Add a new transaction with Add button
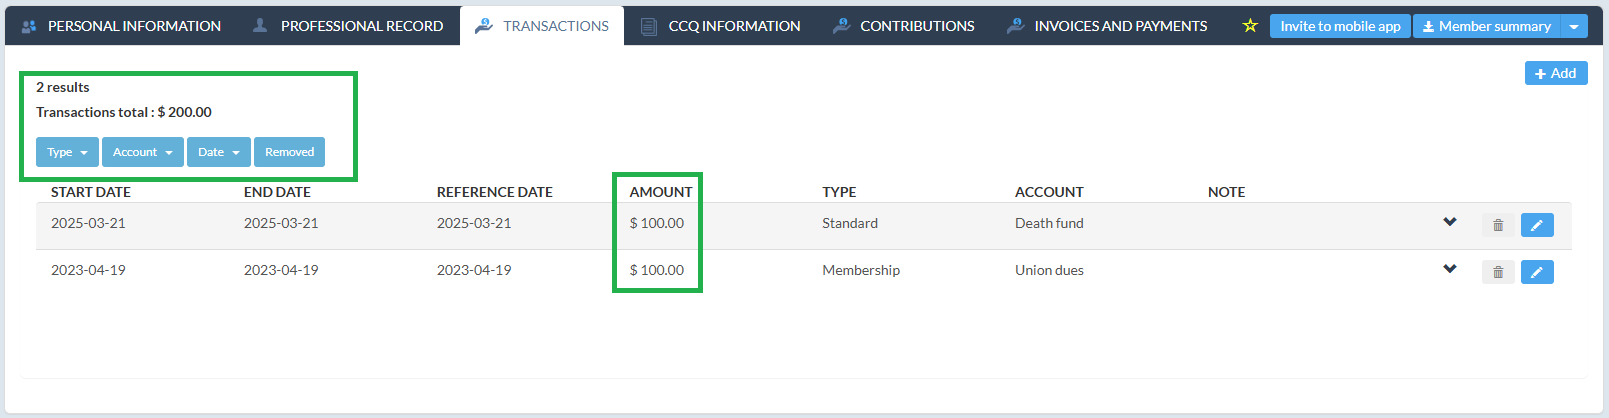The width and height of the screenshot is (1609, 418). click(1556, 73)
